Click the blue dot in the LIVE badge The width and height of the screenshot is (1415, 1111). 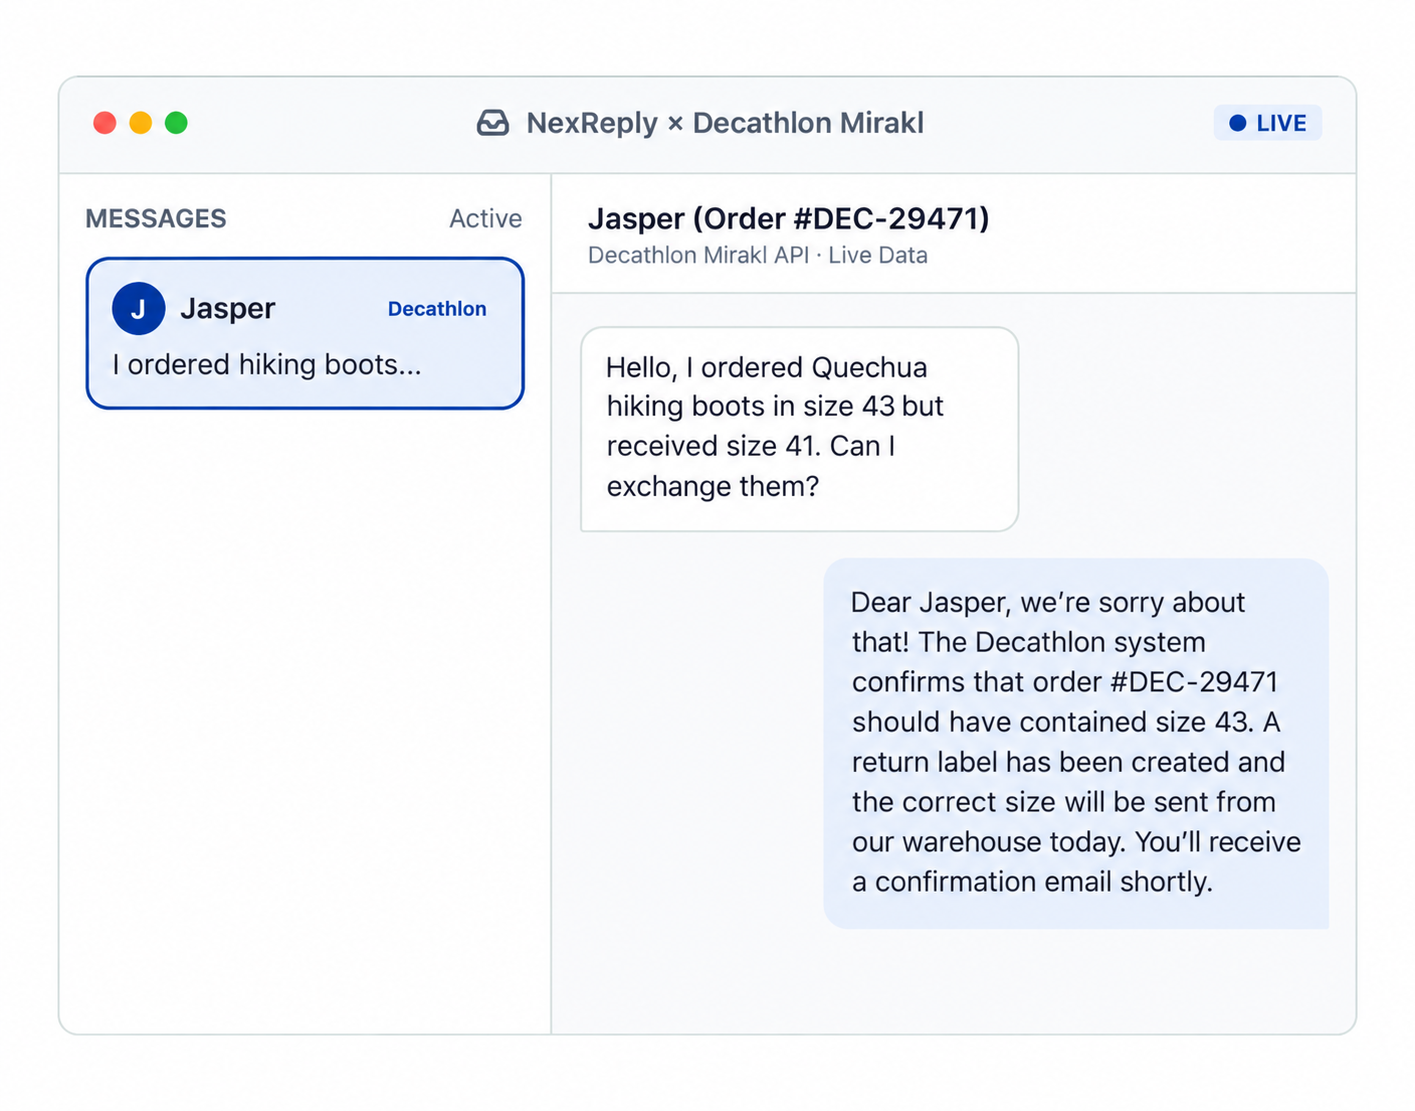pos(1237,123)
